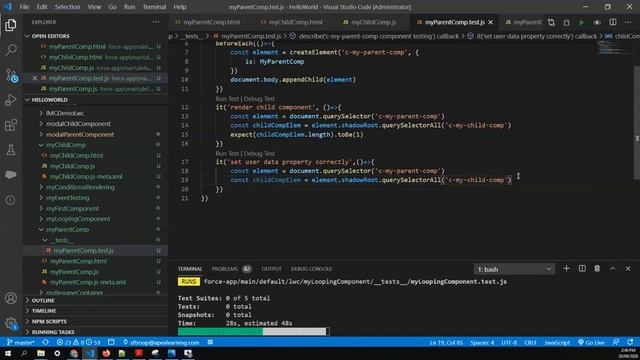
Task: Click JavaScript language mode in status bar
Action: 557,342
